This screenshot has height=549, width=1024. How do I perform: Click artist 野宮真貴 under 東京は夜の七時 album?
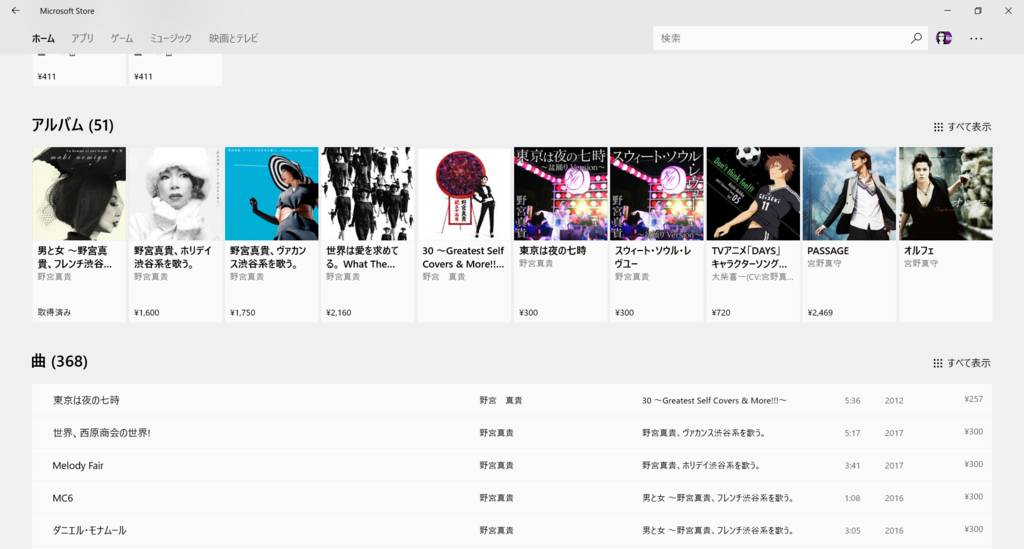click(x=536, y=264)
